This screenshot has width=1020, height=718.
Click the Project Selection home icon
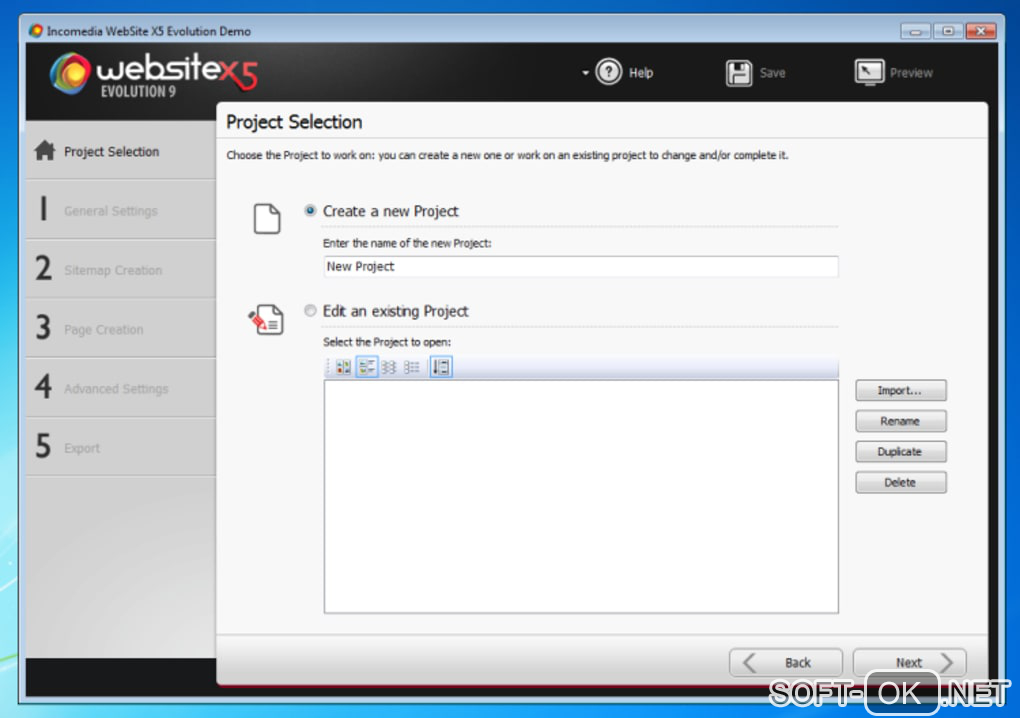click(x=45, y=151)
